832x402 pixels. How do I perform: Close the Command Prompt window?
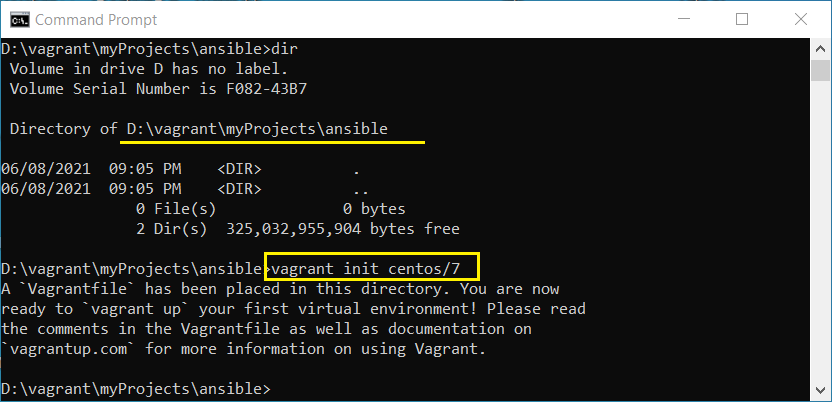(x=801, y=20)
